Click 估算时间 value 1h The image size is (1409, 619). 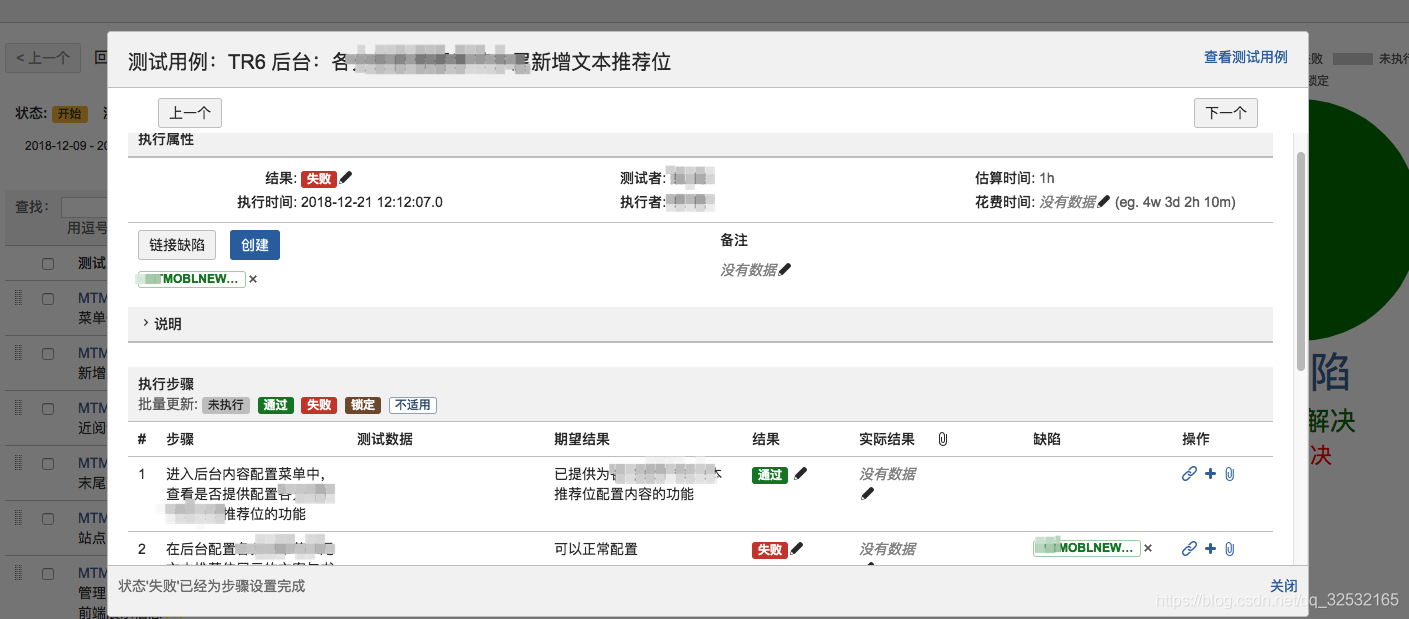(x=1047, y=178)
